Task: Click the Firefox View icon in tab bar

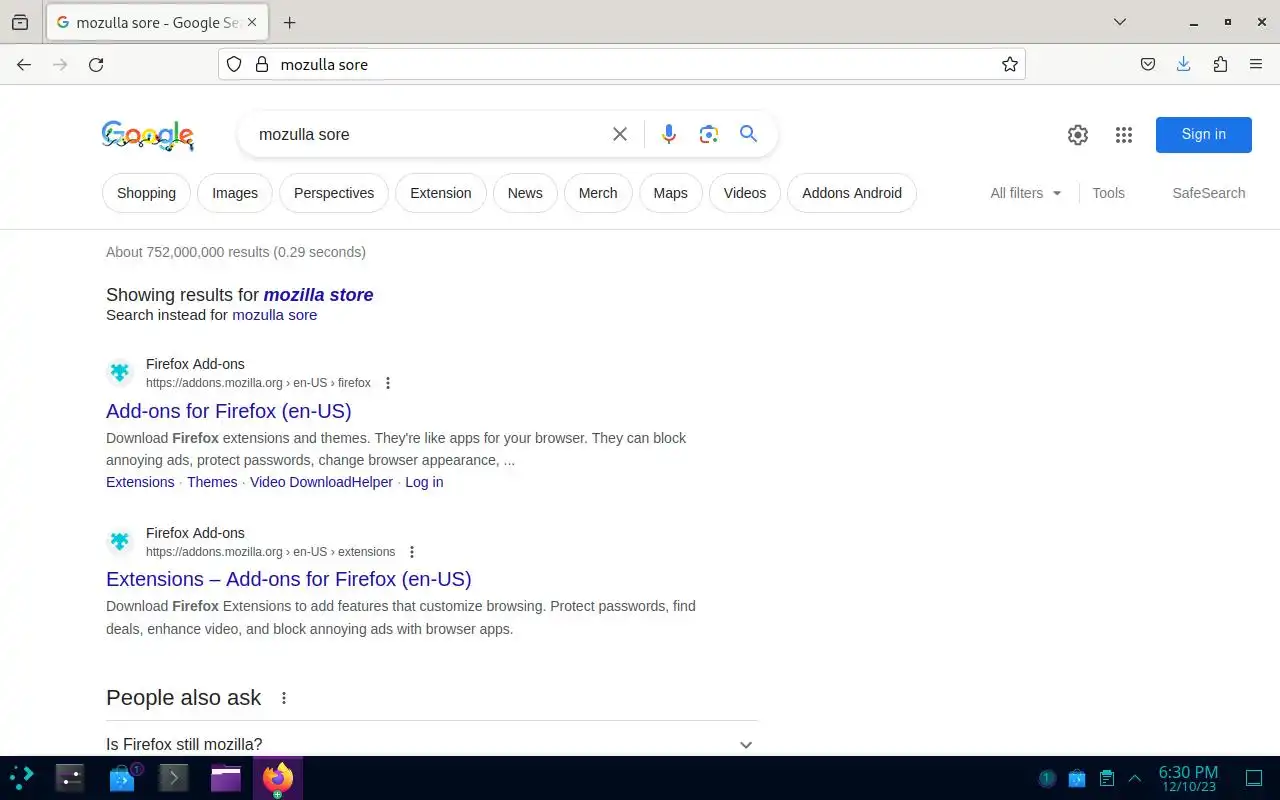Action: tap(20, 22)
